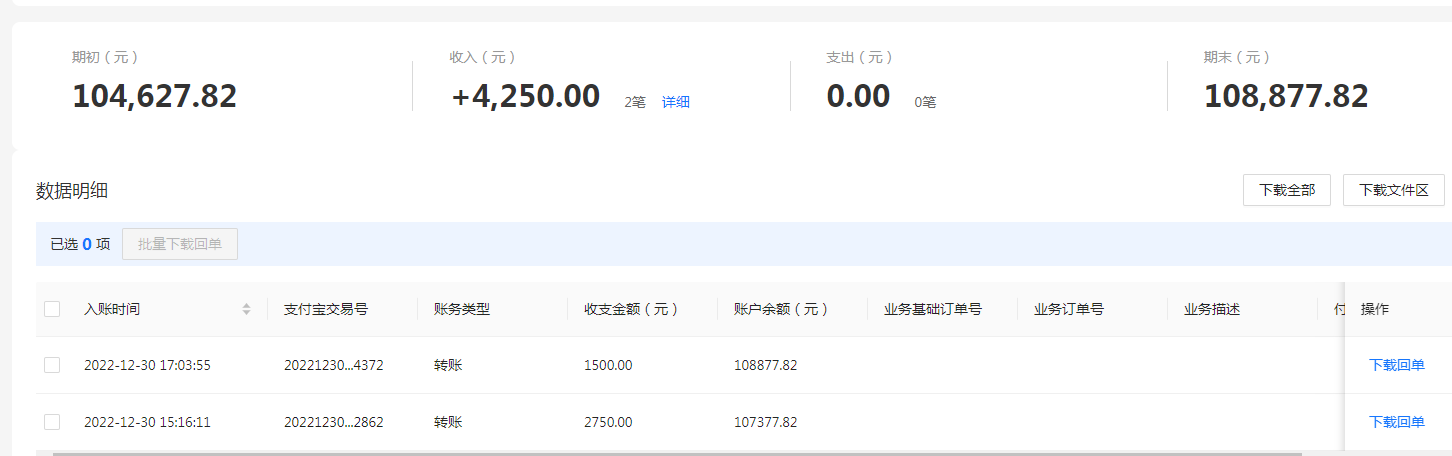Viewport: 1452px width, 456px height.
Task: Click the income total +4,250.00
Action: pyautogui.click(x=525, y=96)
